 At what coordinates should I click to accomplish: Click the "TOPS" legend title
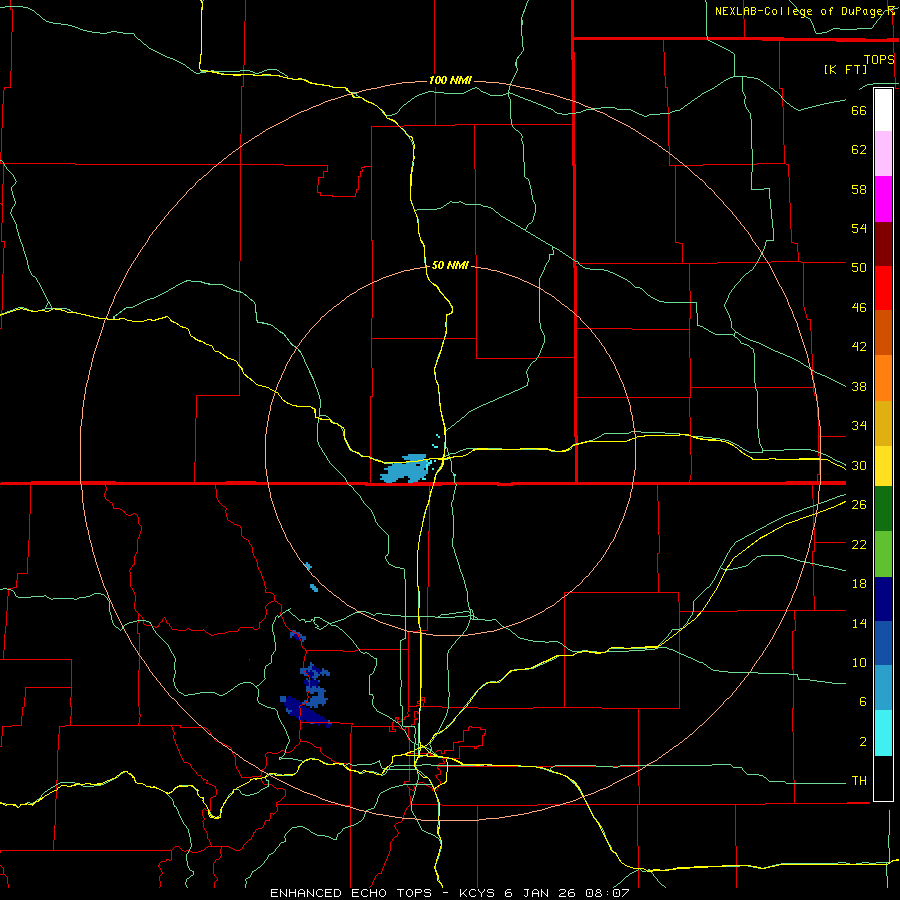click(x=879, y=59)
